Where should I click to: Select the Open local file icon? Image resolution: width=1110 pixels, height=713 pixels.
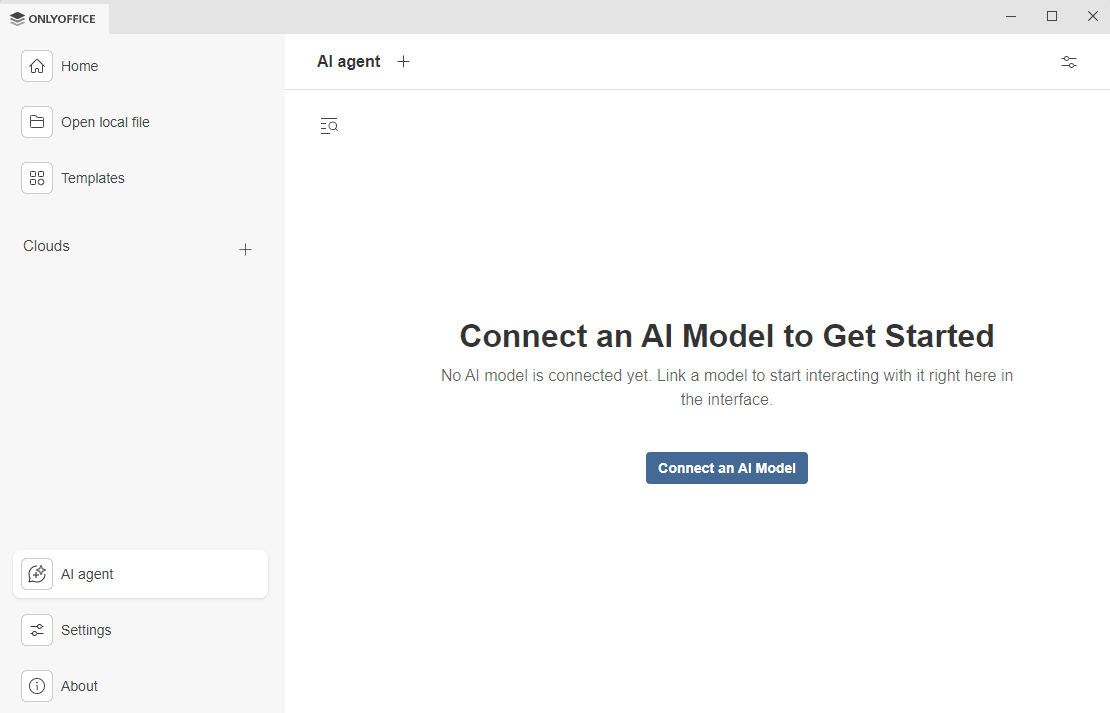click(36, 121)
